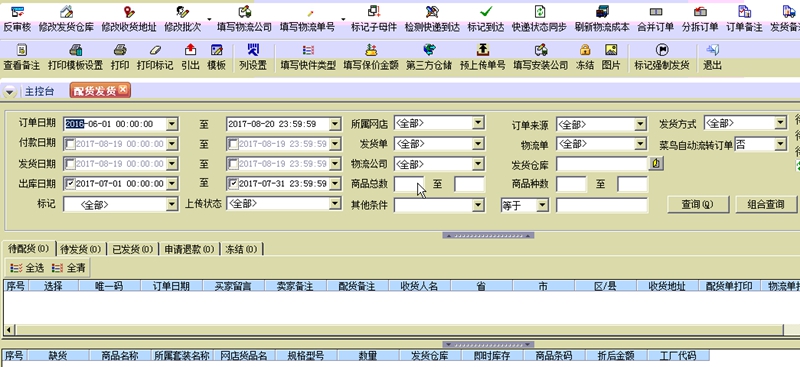Open 修改发货仓库 from the toolbar

click(x=66, y=11)
